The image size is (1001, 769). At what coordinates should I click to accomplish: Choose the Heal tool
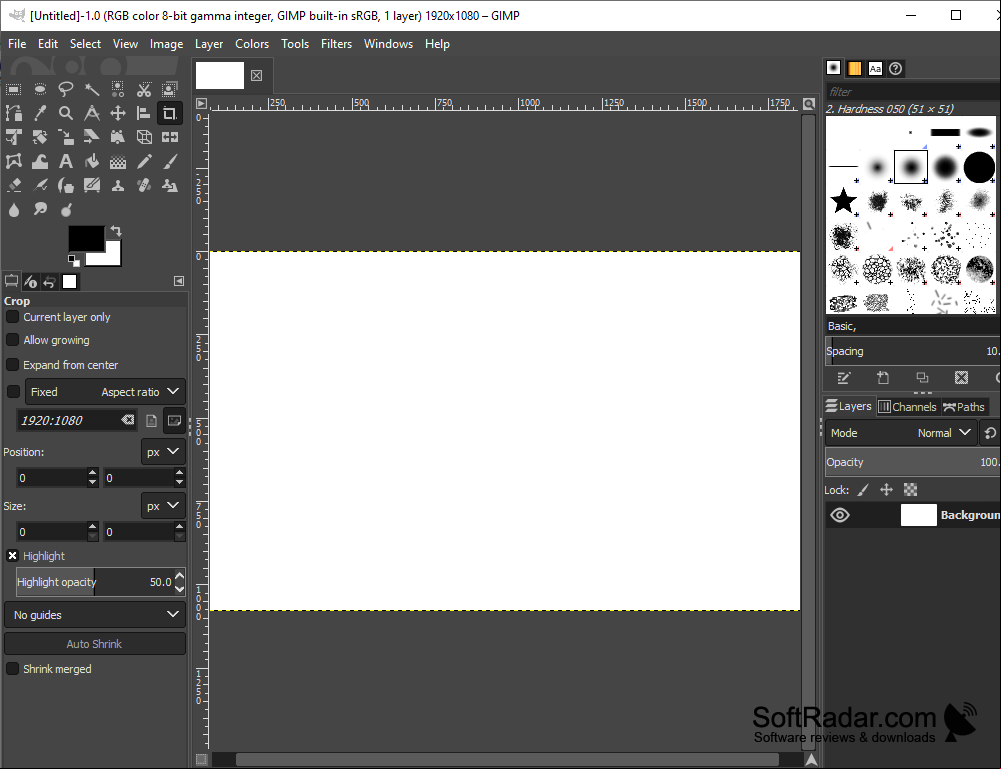(x=144, y=186)
